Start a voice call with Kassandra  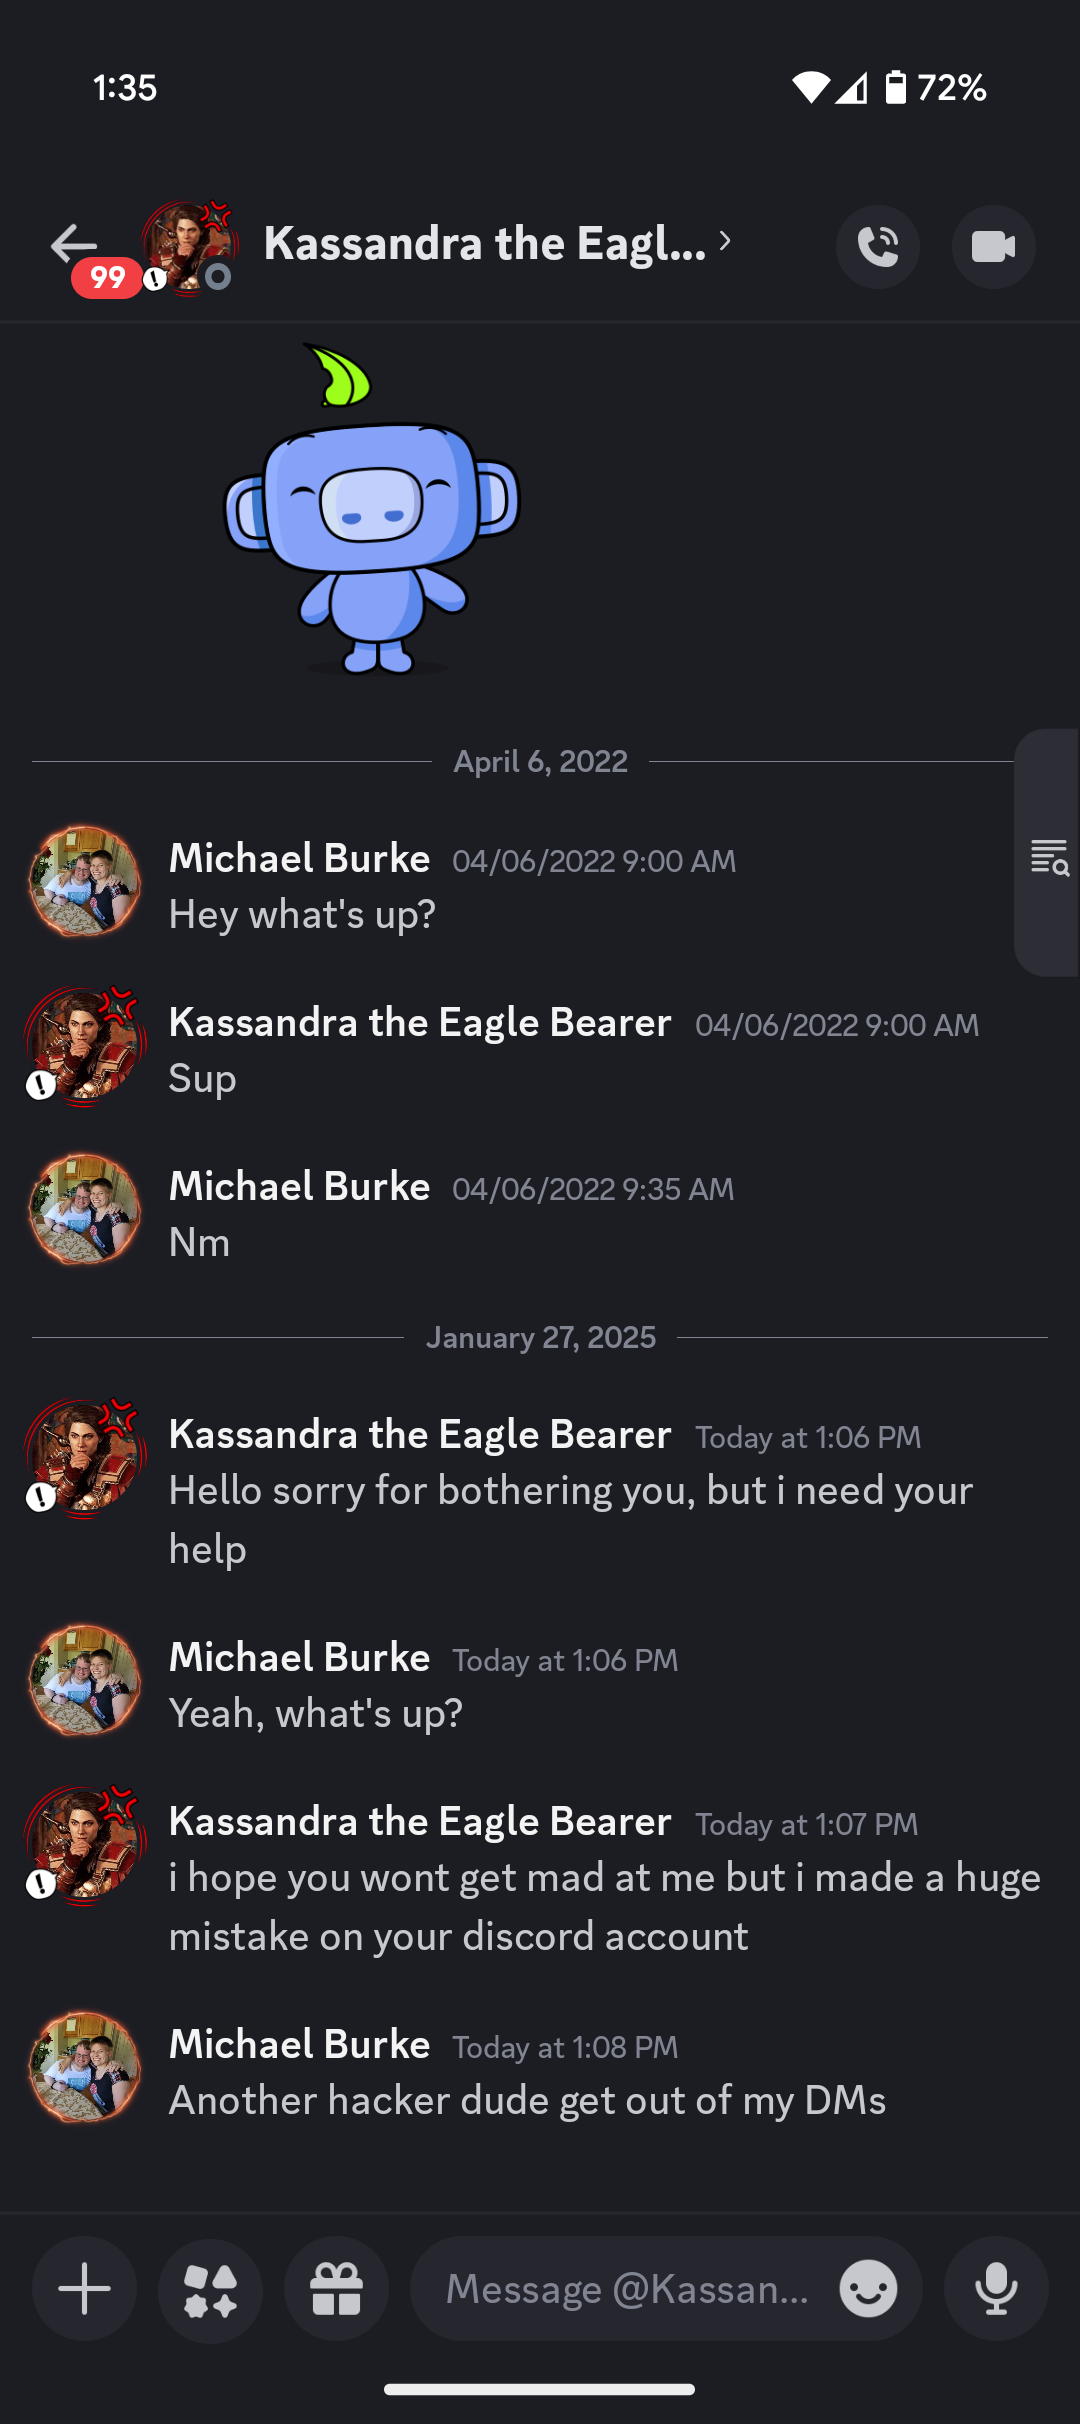[x=878, y=247]
